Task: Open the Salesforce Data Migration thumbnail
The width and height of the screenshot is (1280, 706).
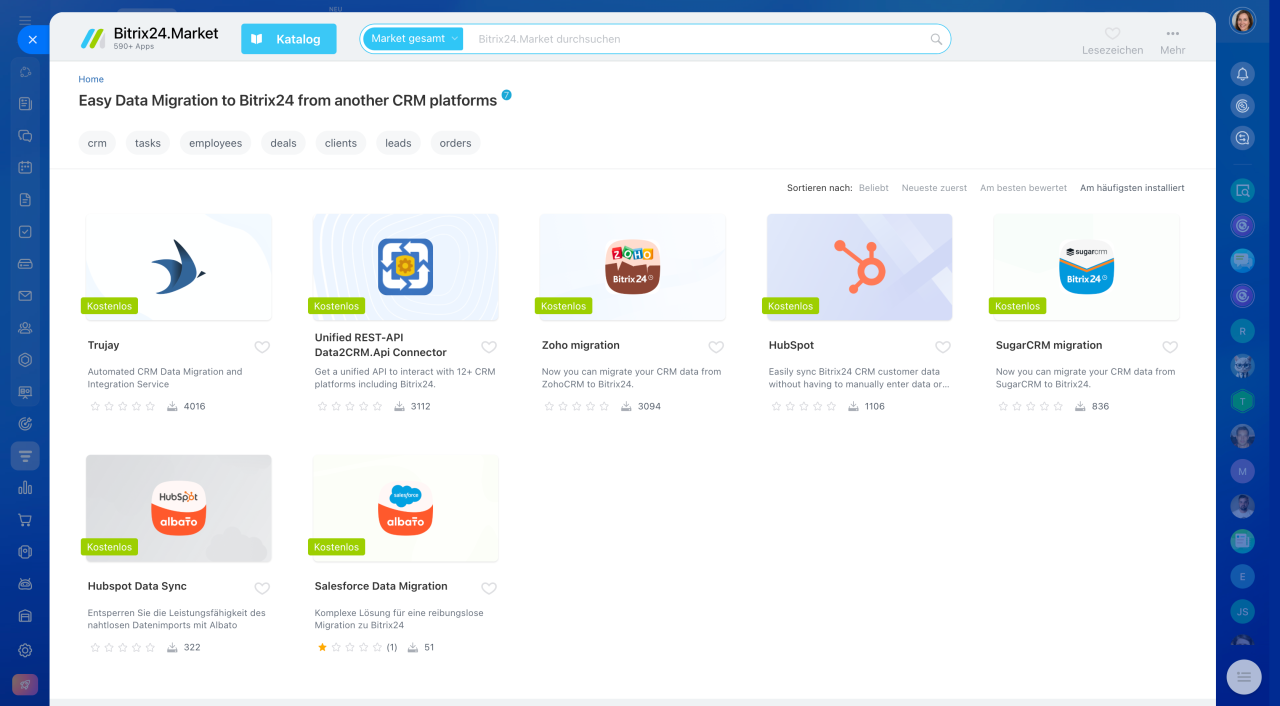Action: point(405,508)
